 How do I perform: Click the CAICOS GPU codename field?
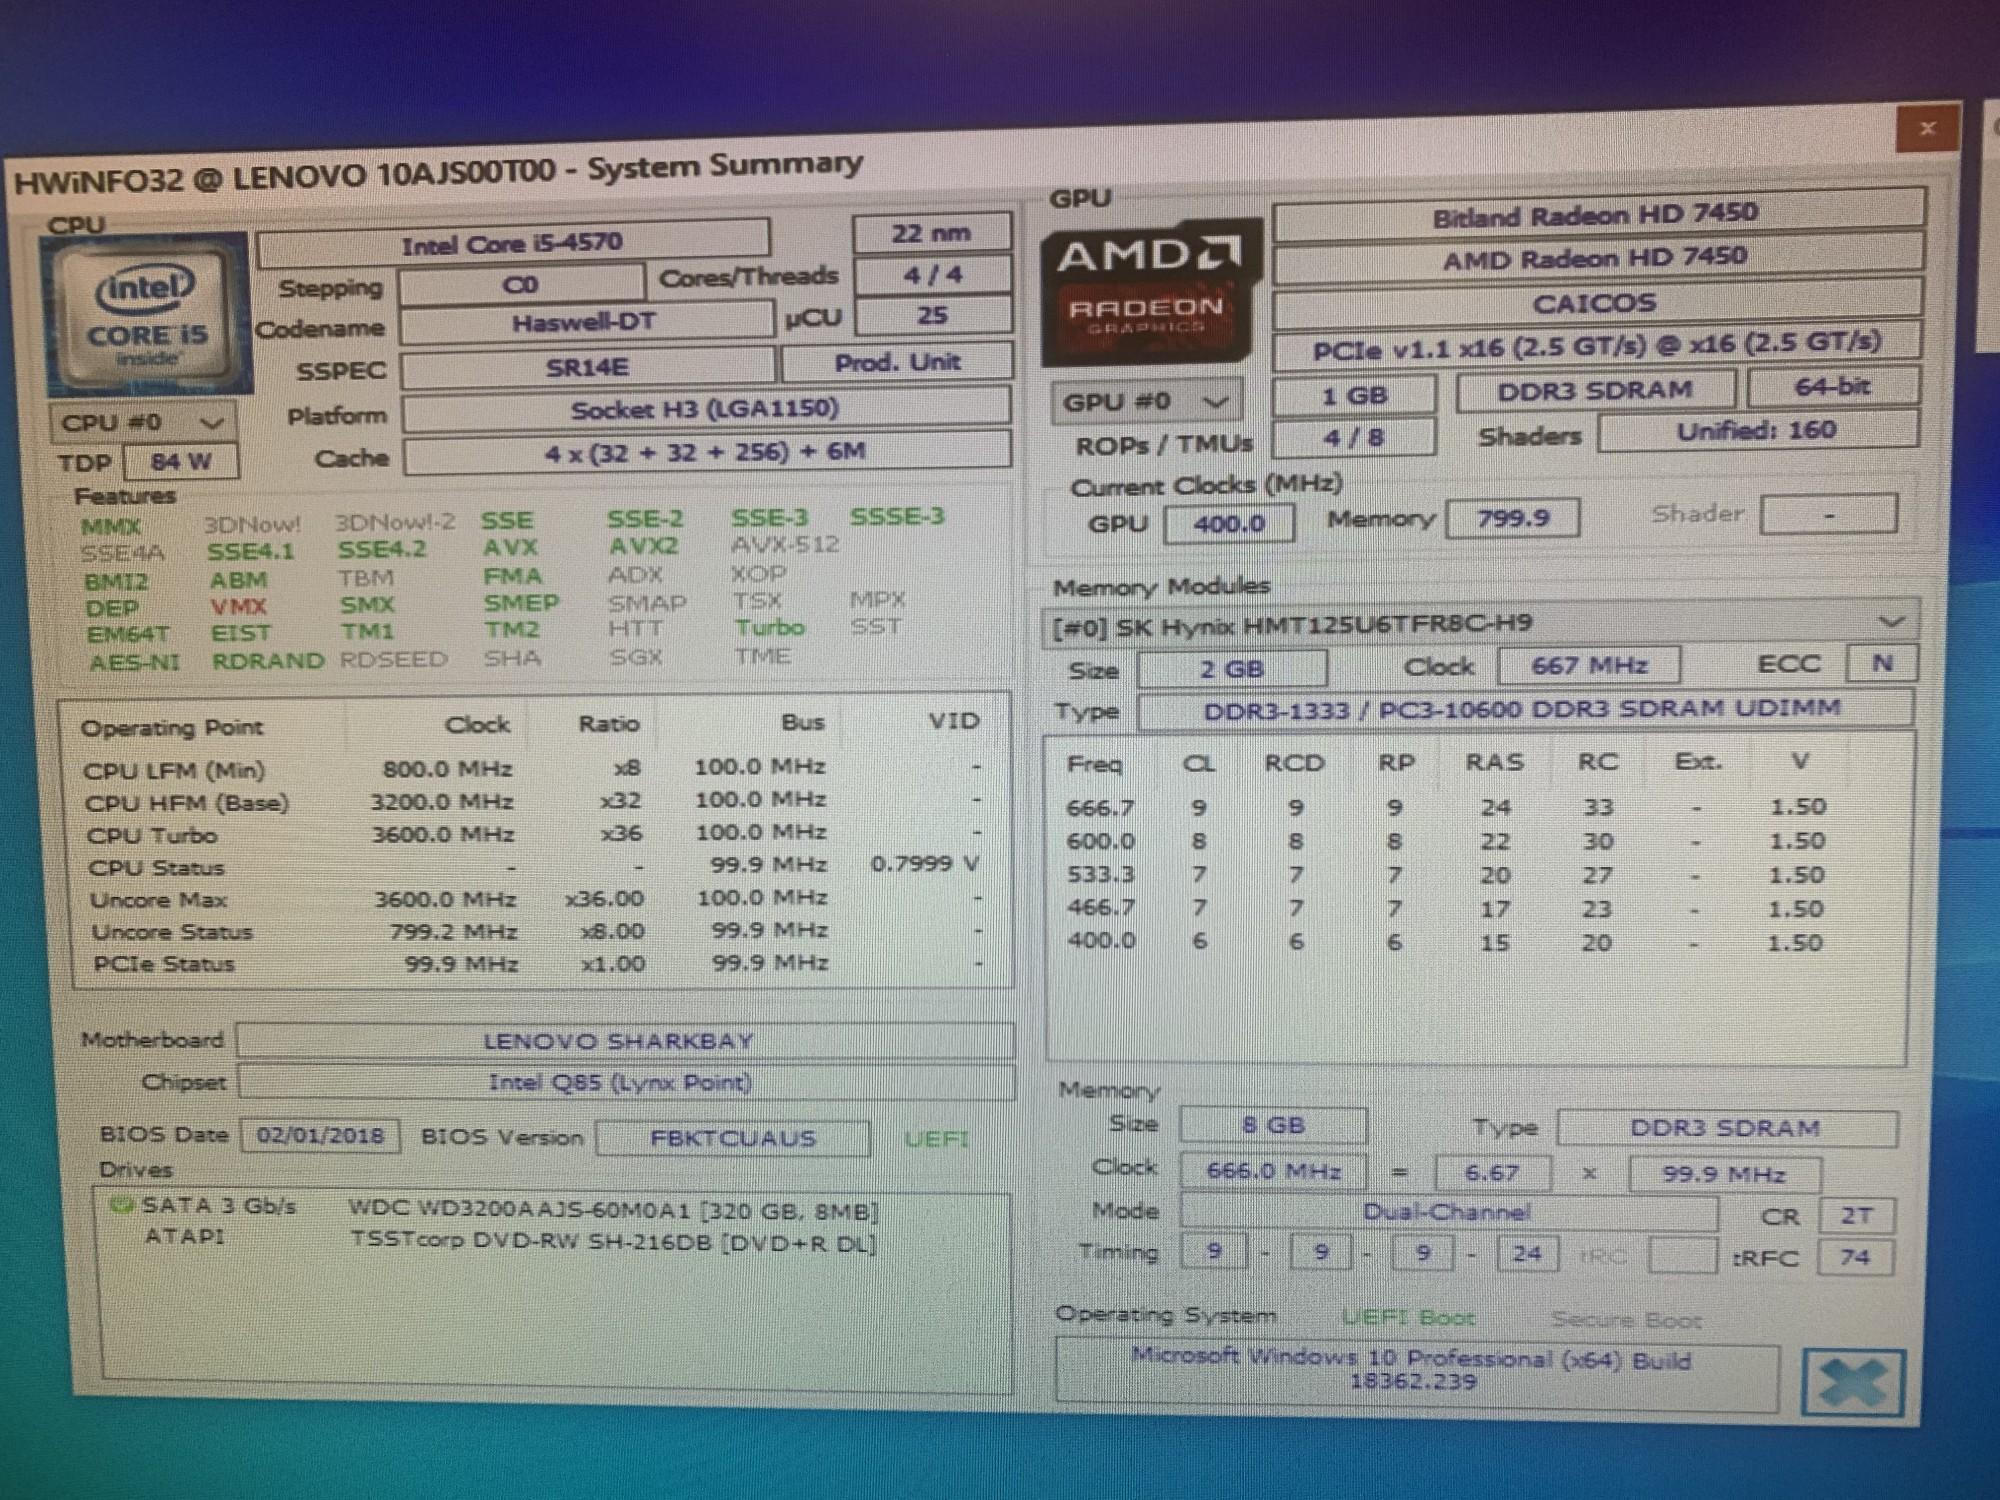pos(1596,303)
